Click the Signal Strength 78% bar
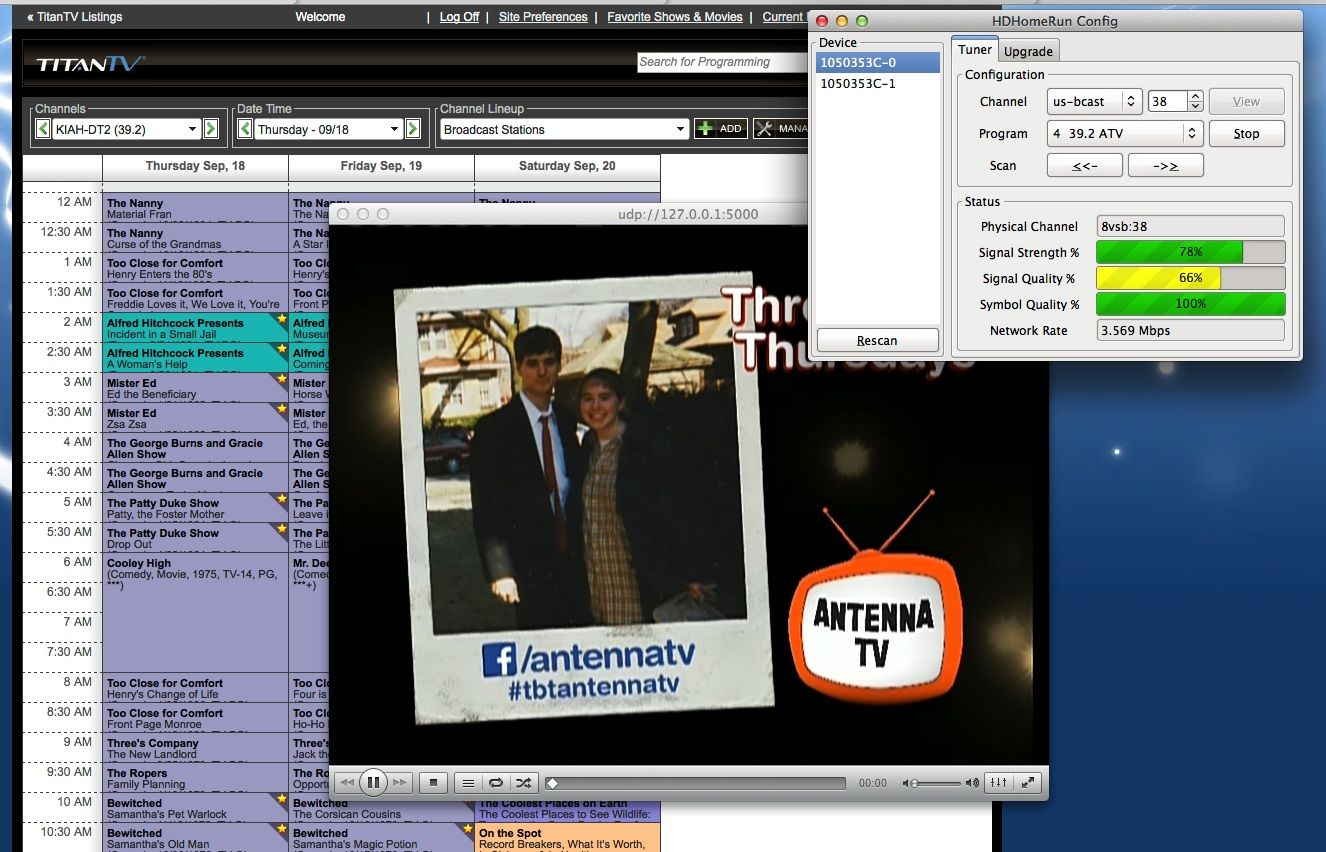1326x852 pixels. pyautogui.click(x=1191, y=252)
